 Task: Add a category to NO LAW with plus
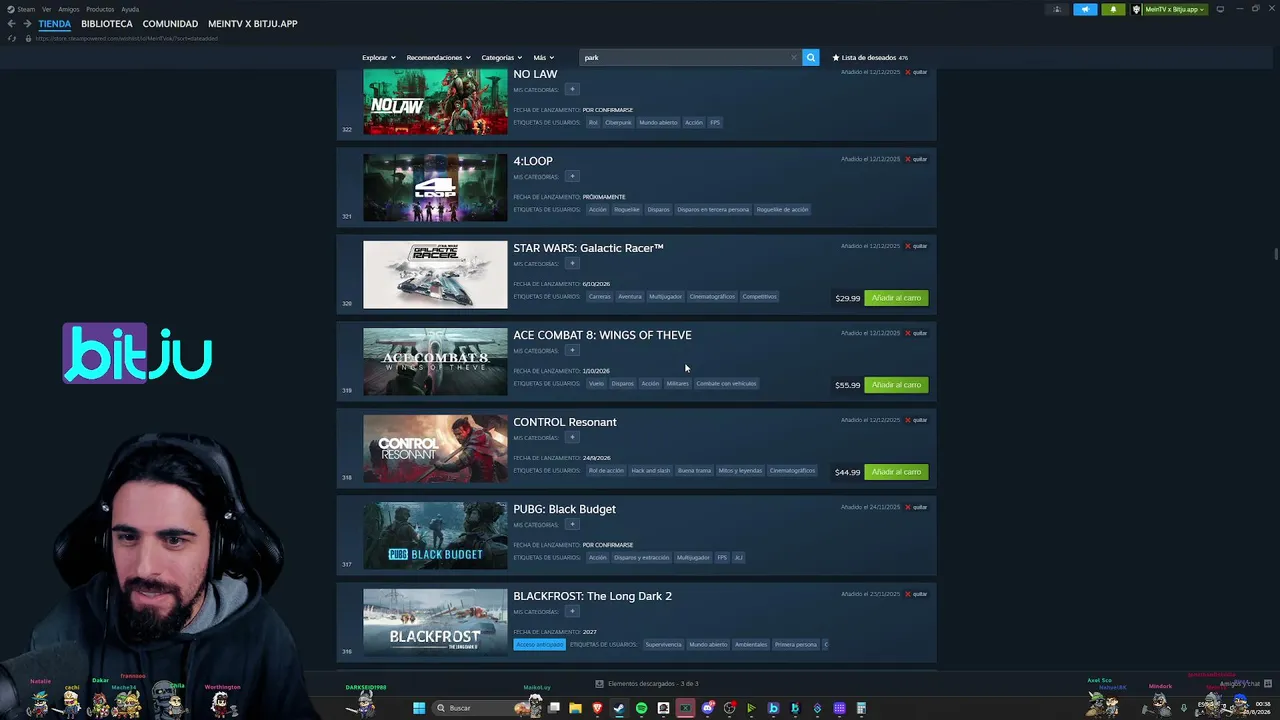pos(572,90)
